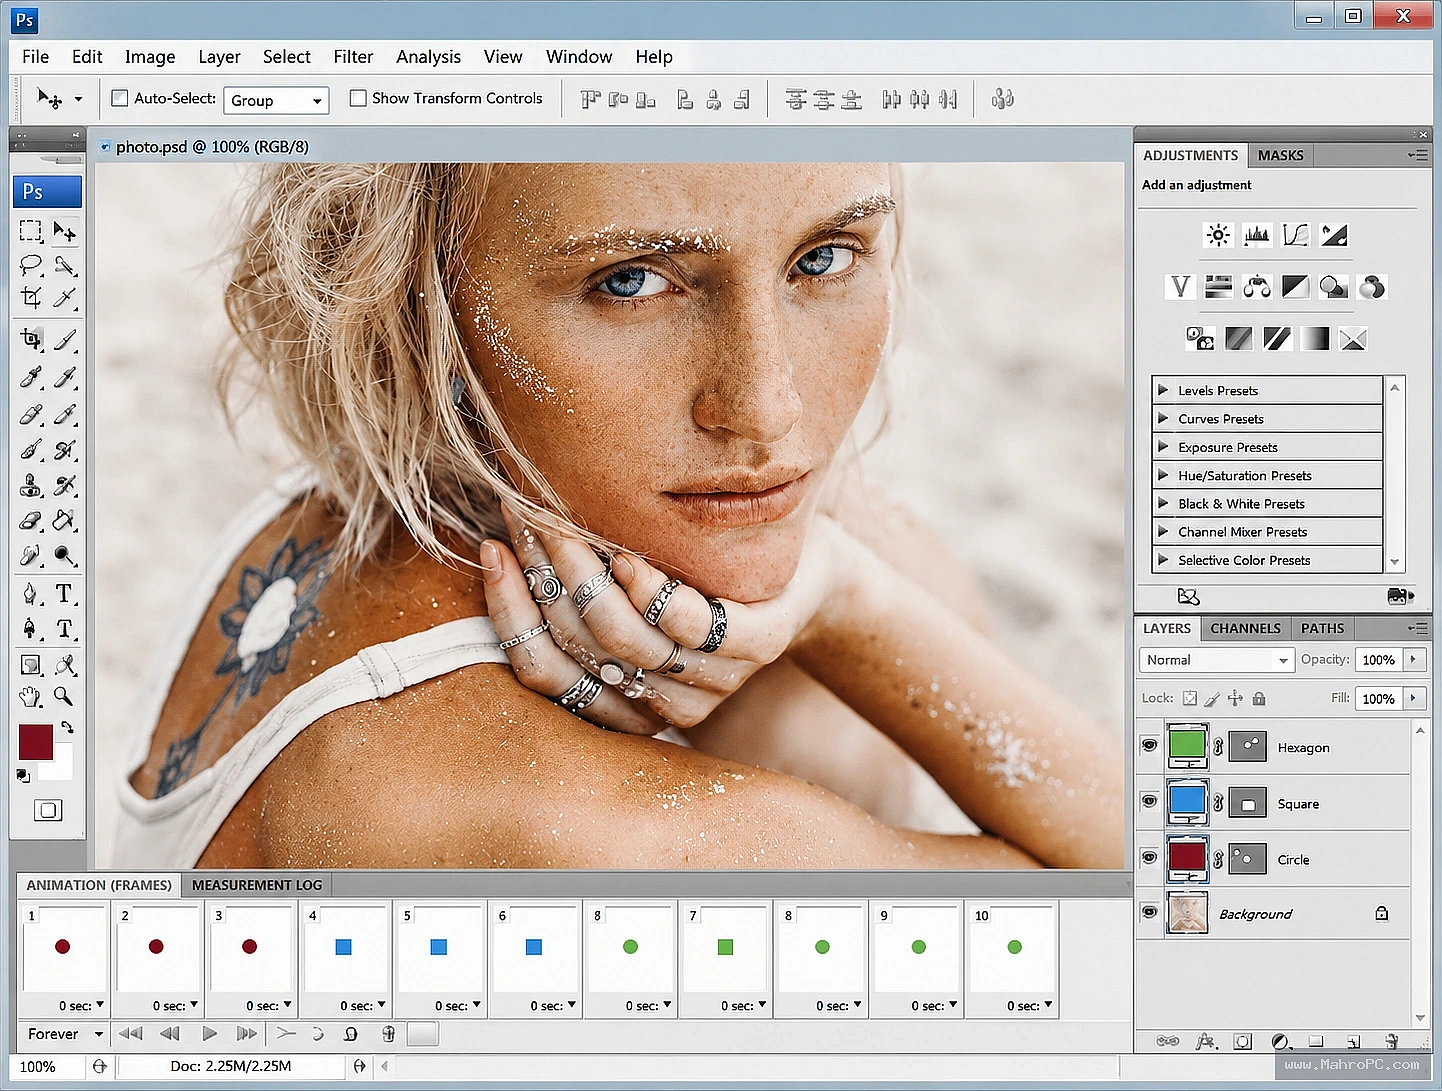The width and height of the screenshot is (1442, 1091).
Task: Toggle Lock all icon
Action: click(1259, 698)
